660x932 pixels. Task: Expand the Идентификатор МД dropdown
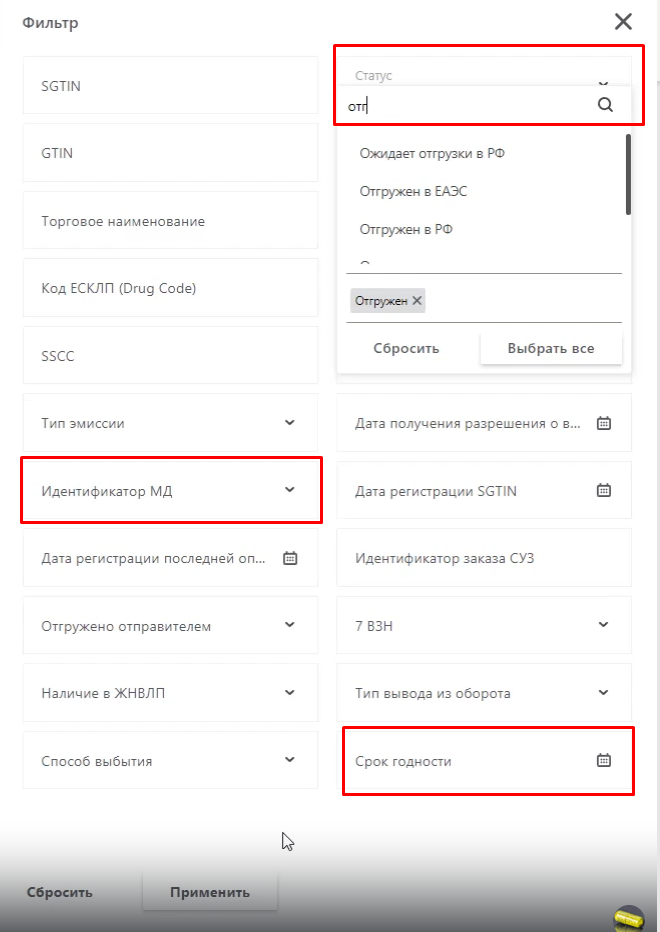(x=290, y=490)
